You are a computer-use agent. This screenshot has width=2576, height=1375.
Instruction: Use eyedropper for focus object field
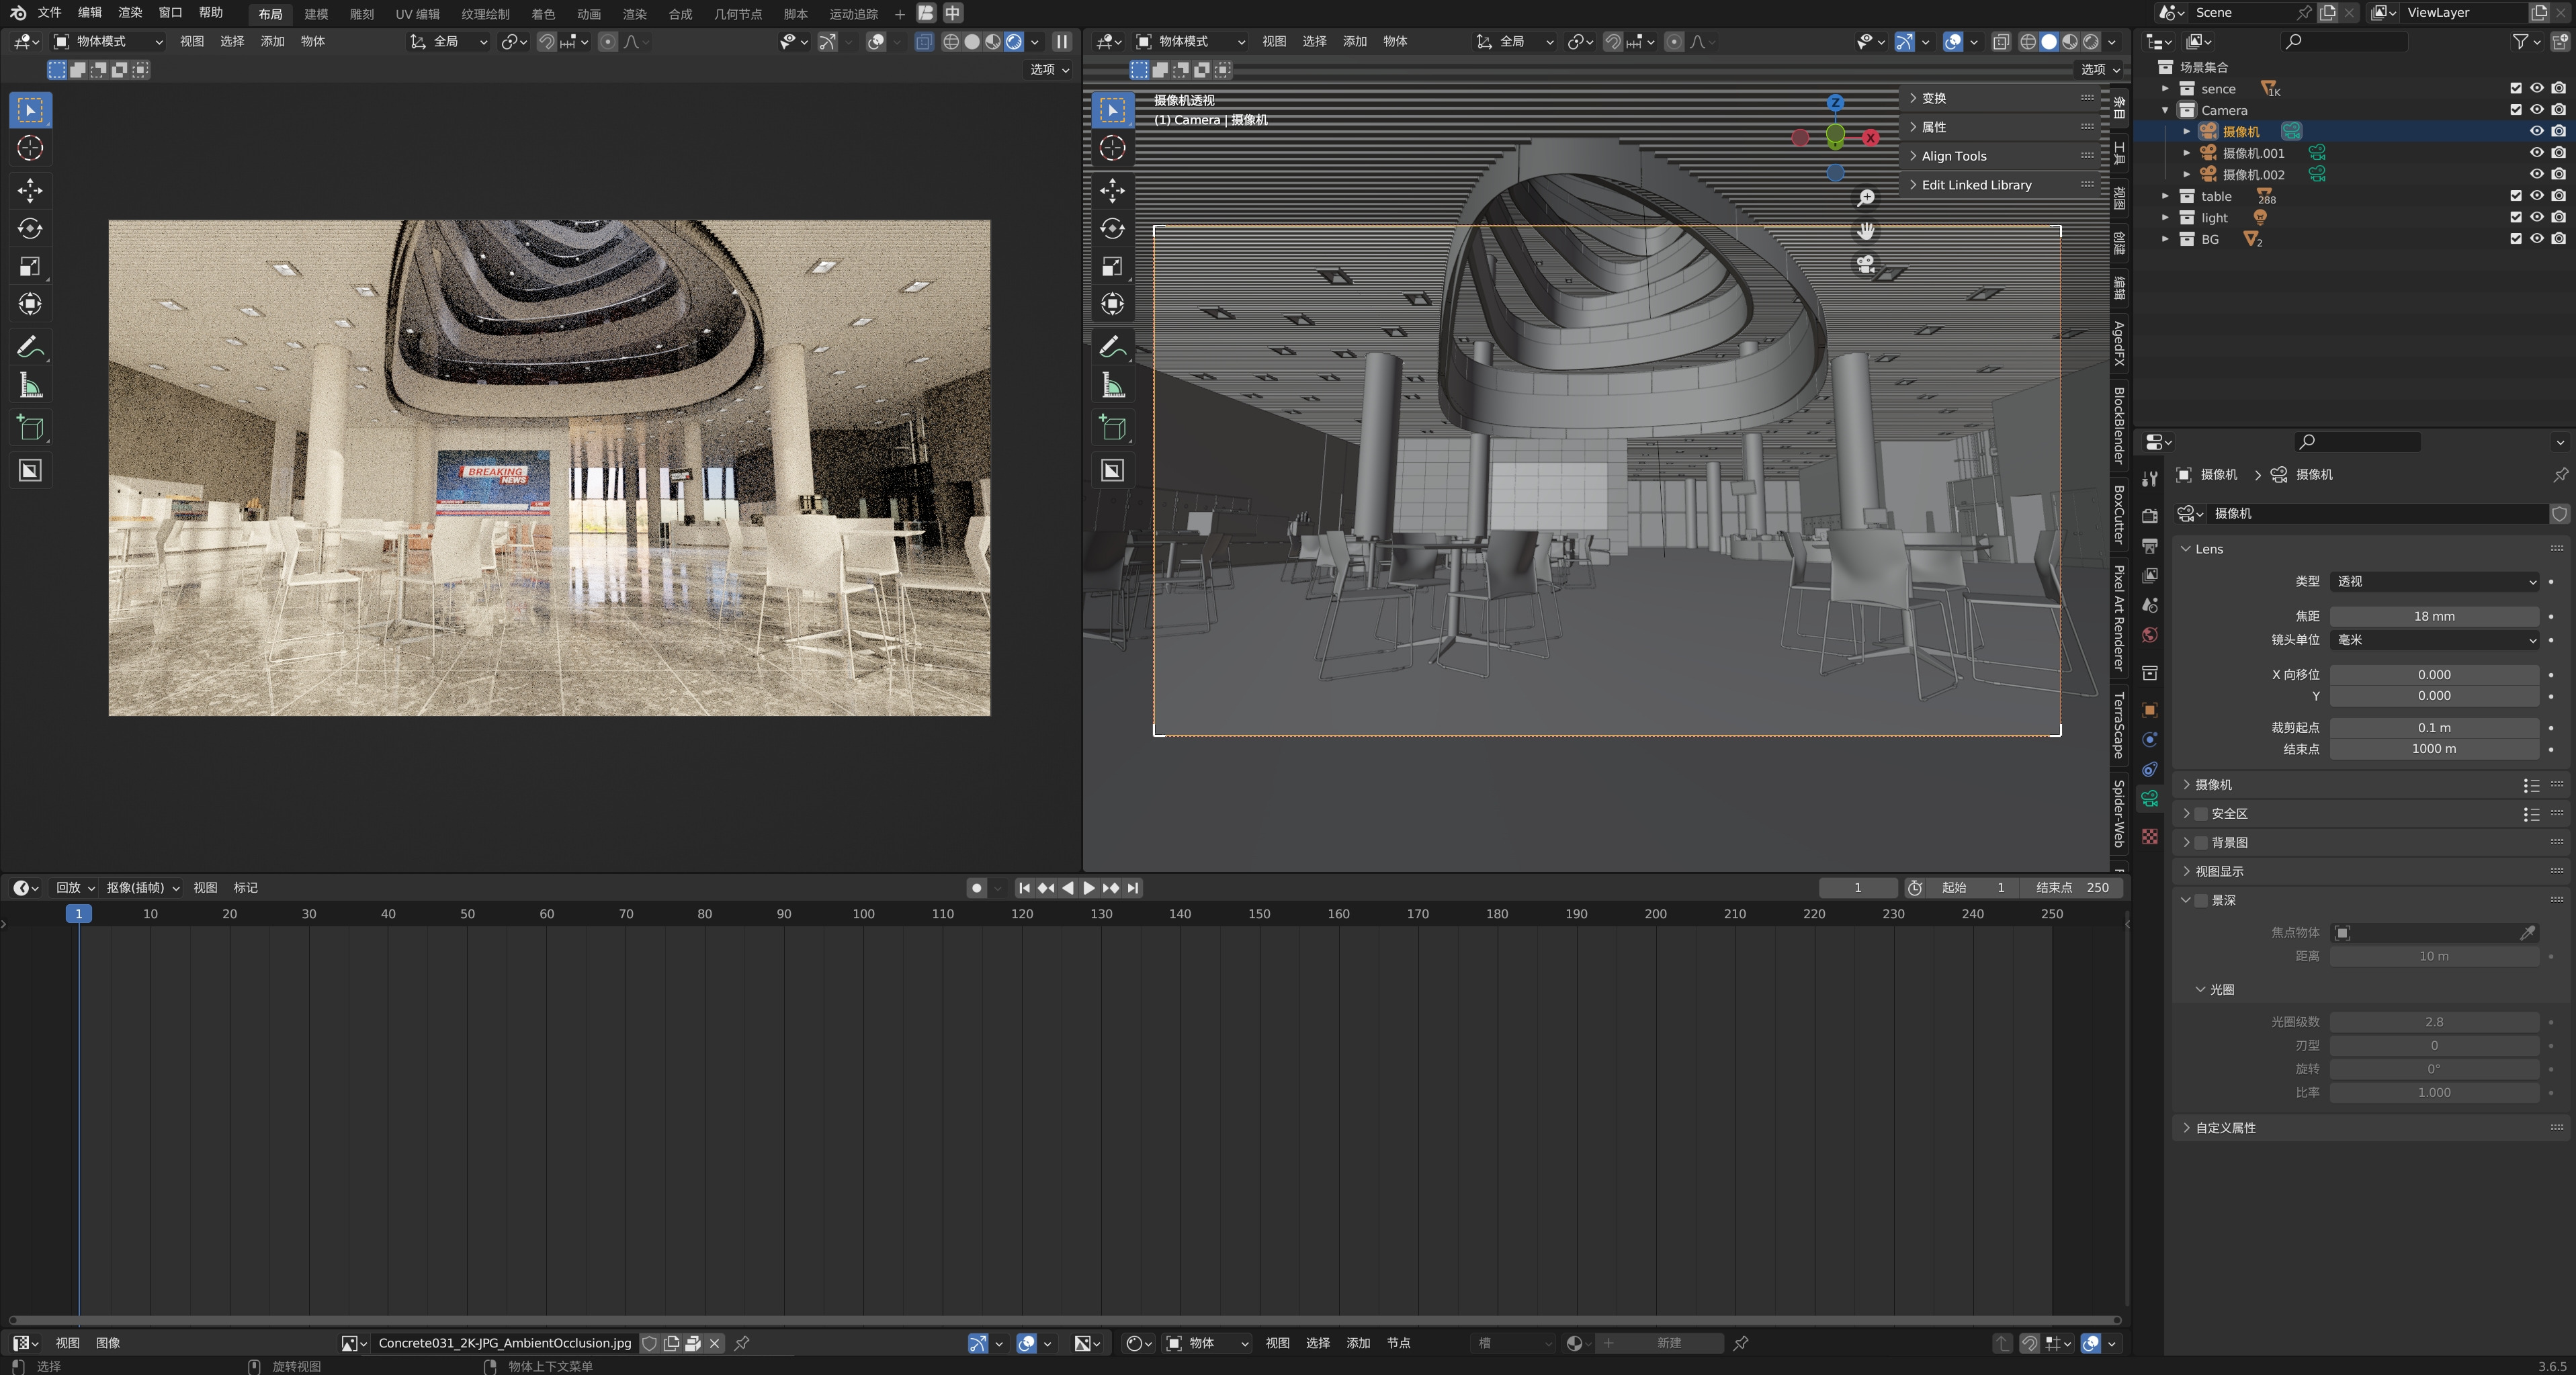(2527, 933)
